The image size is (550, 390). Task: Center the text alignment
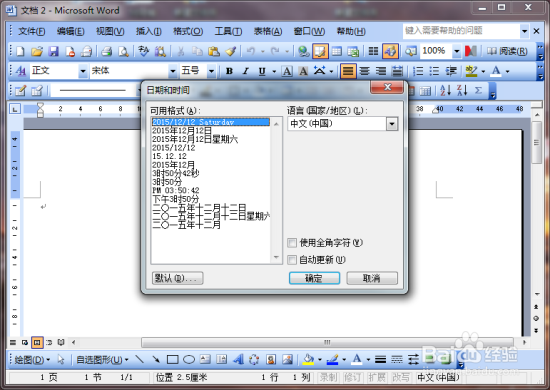[365, 71]
